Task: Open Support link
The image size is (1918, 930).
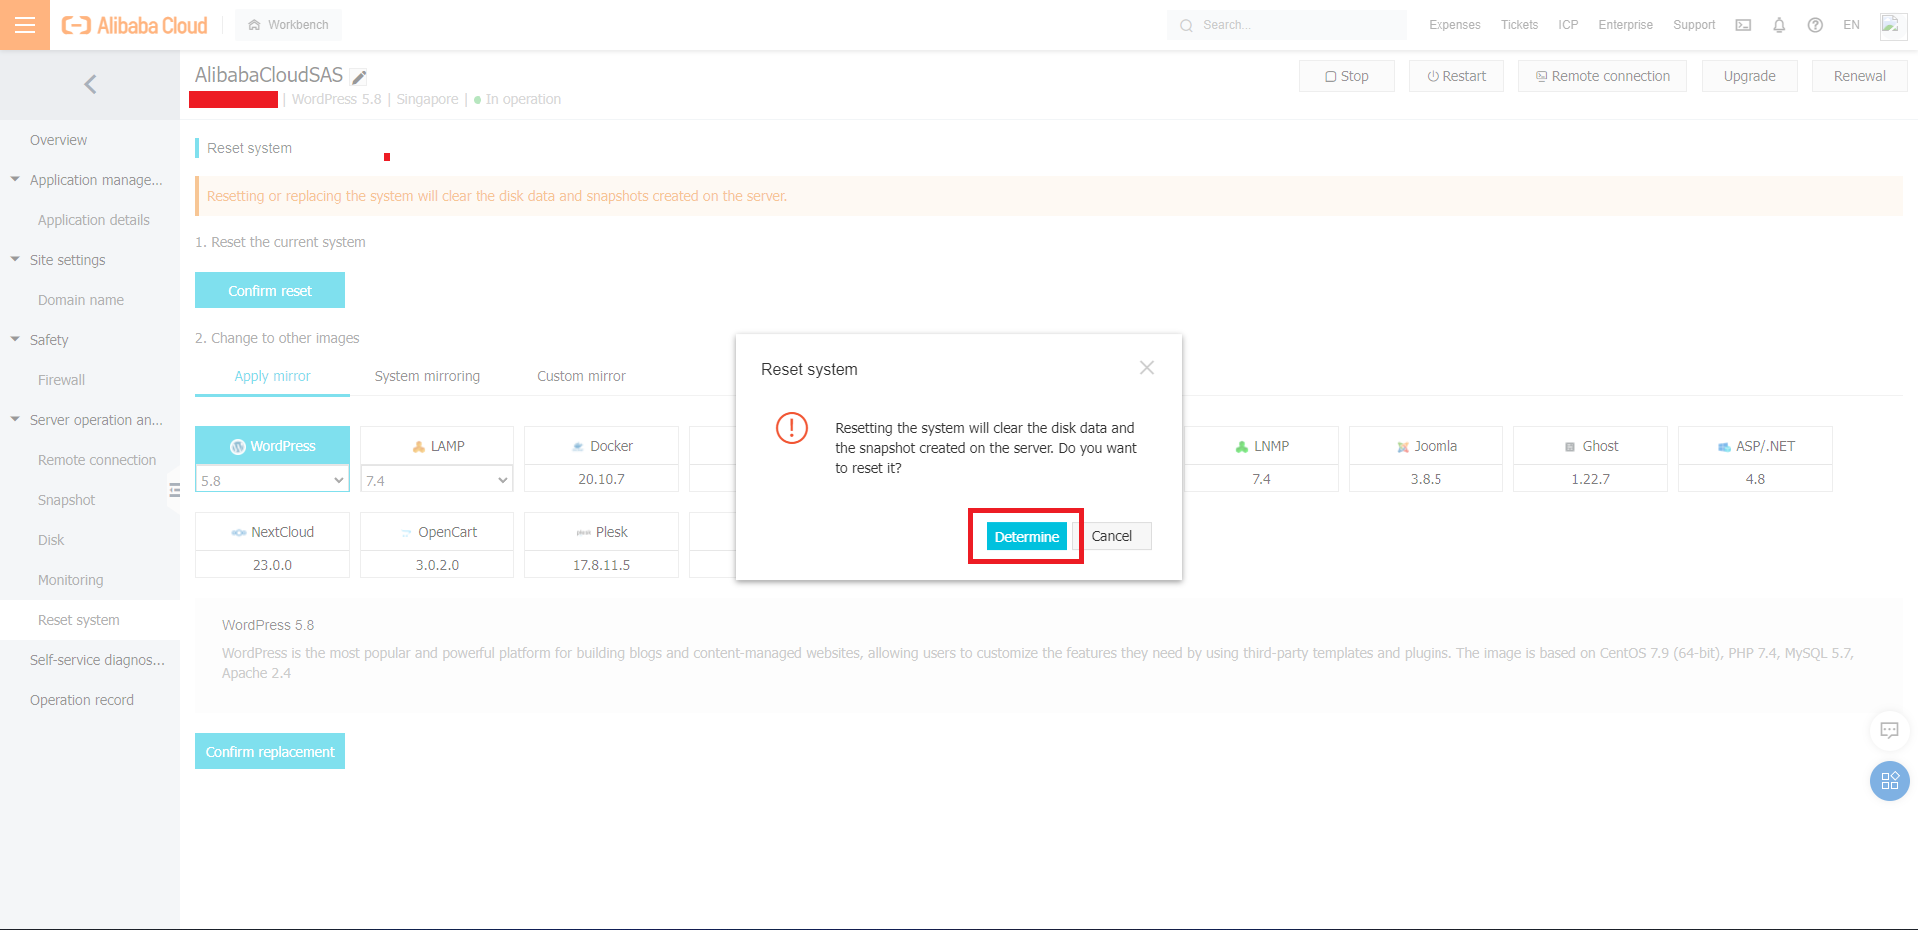Action: click(x=1694, y=25)
